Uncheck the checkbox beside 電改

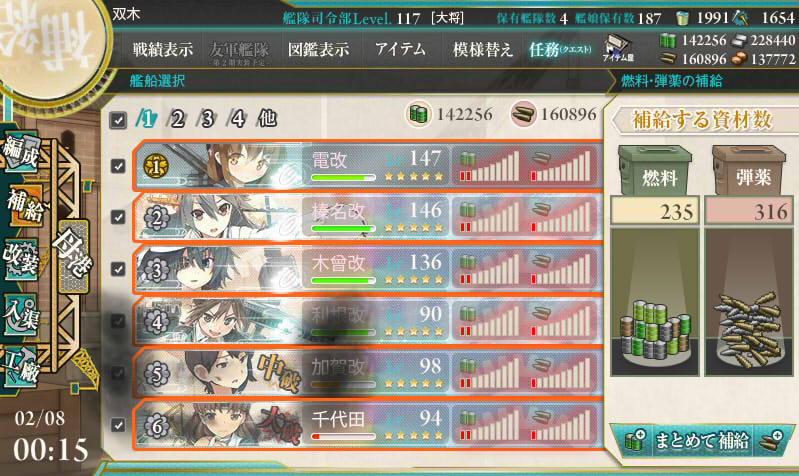(118, 166)
